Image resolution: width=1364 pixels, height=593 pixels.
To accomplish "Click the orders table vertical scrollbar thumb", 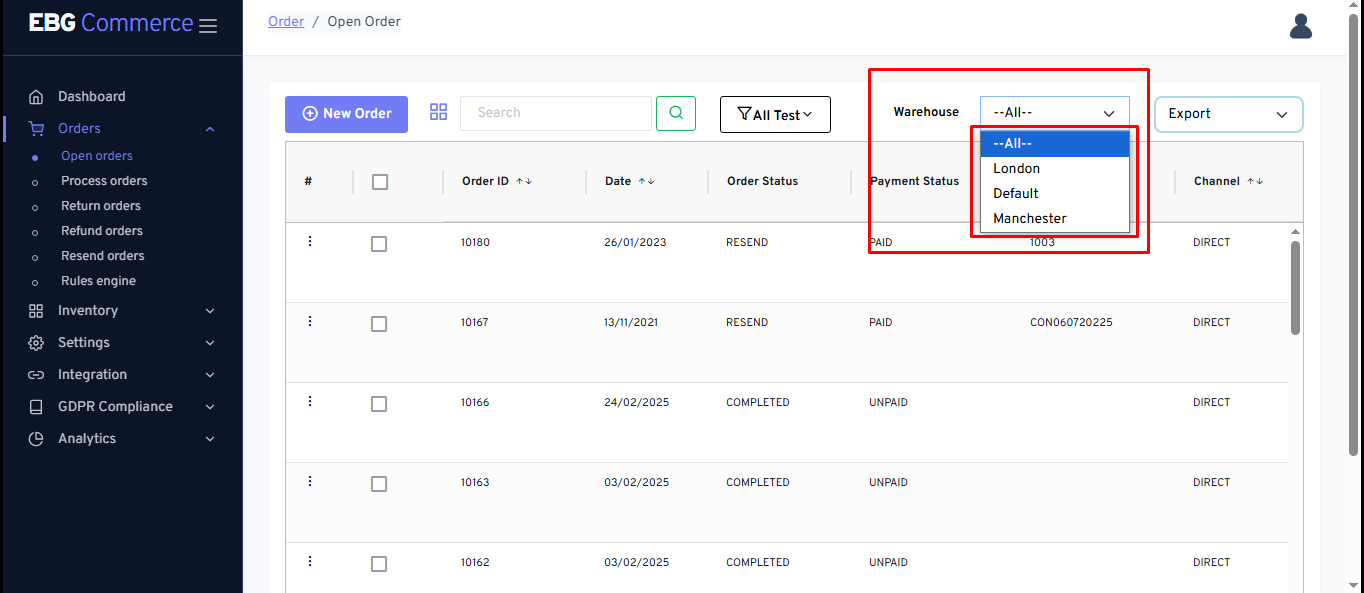I will (x=1295, y=287).
